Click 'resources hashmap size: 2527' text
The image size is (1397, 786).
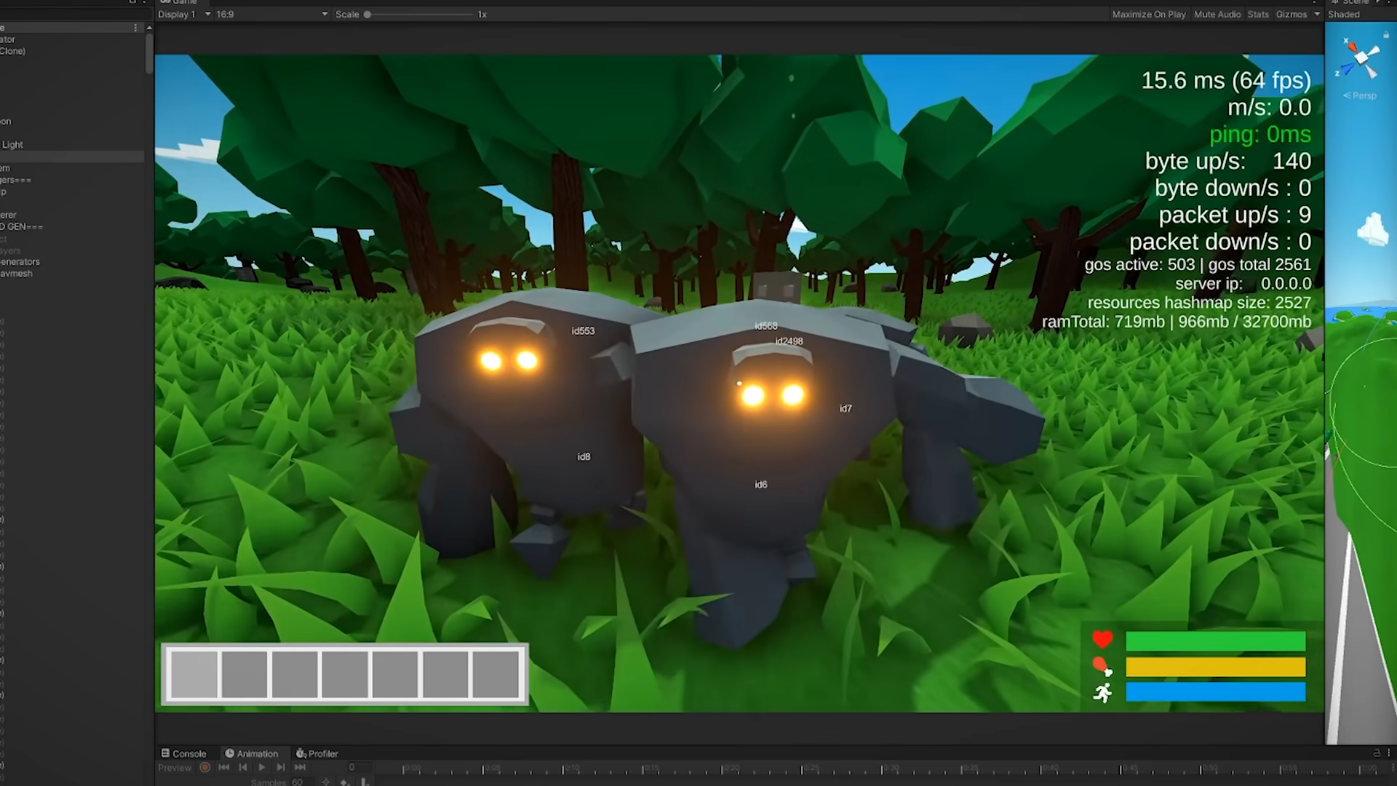click(1199, 303)
